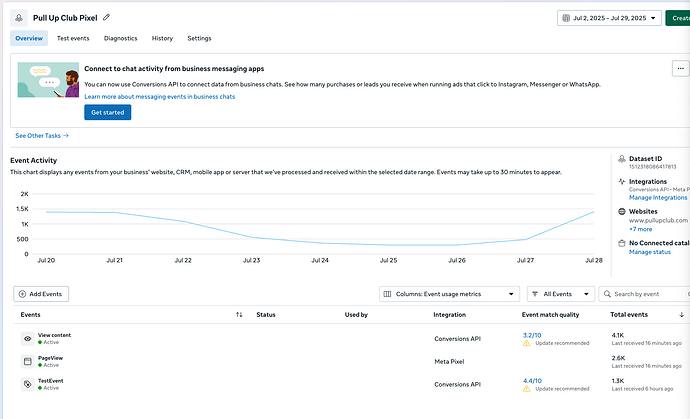Click the Event match quality column header
Viewport: 690px width, 419px height.
(551, 315)
